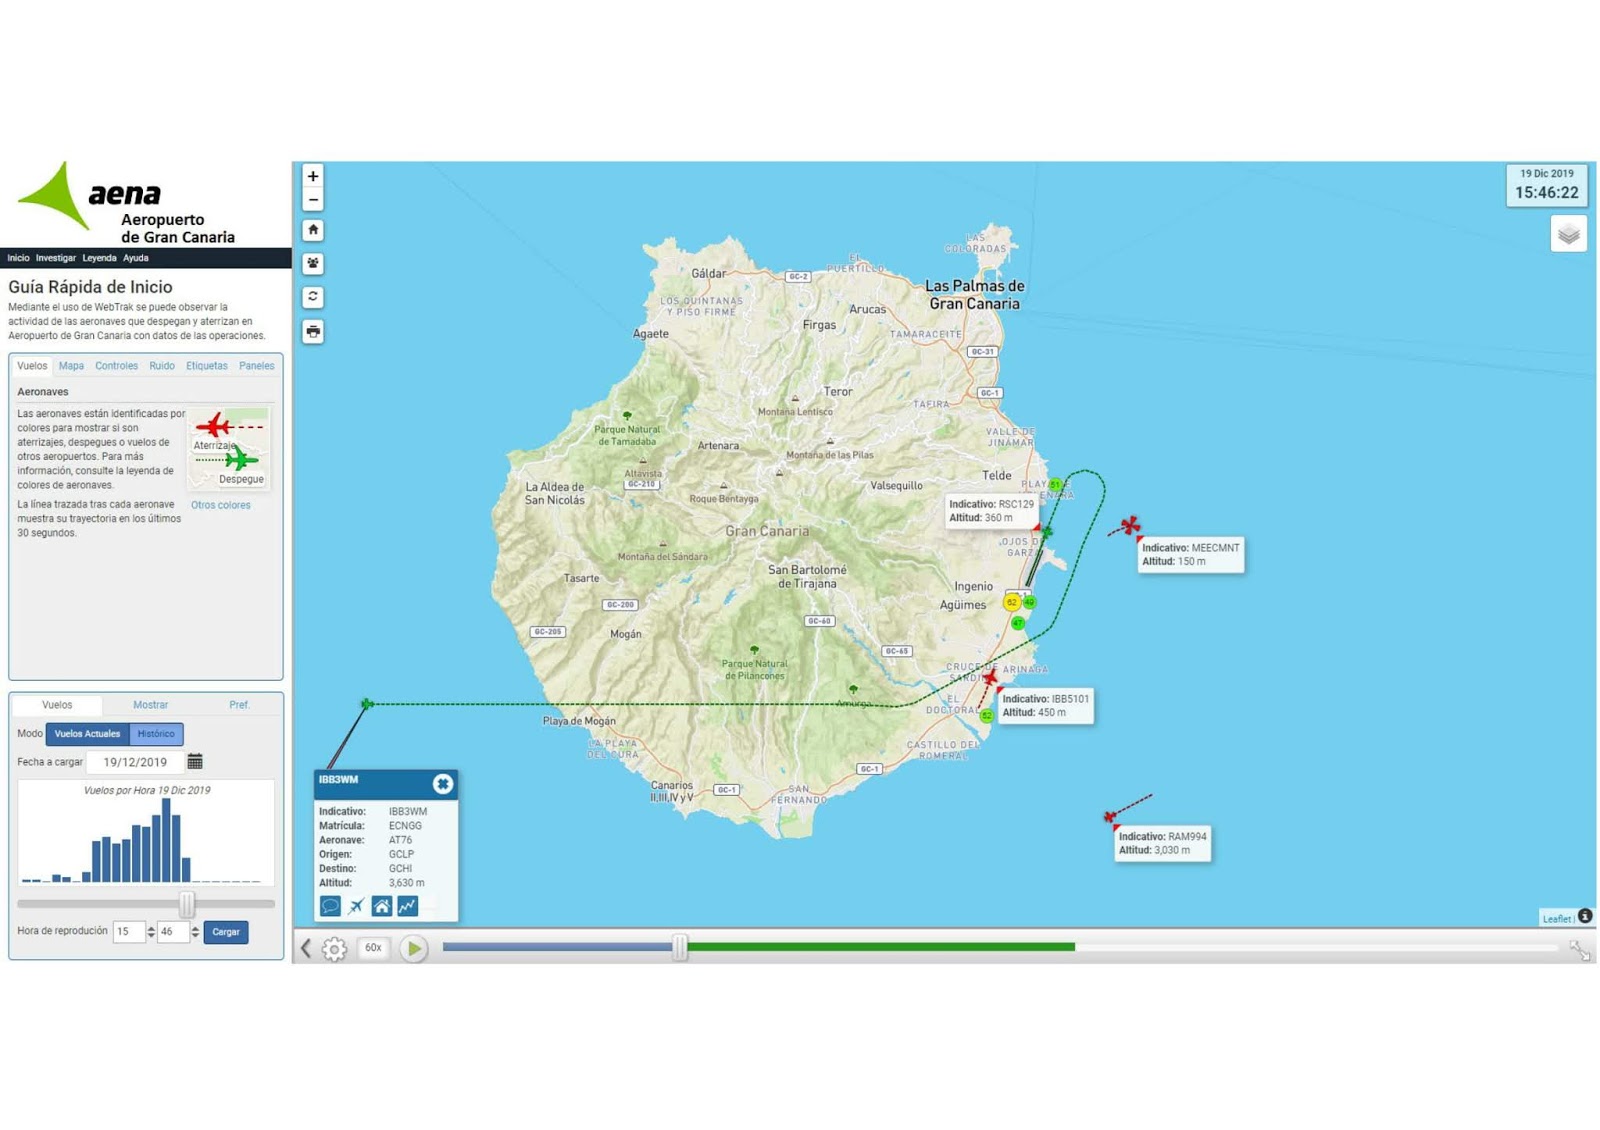The height and width of the screenshot is (1130, 1600).
Task: Switch to the Controles guide tab
Action: (x=116, y=366)
